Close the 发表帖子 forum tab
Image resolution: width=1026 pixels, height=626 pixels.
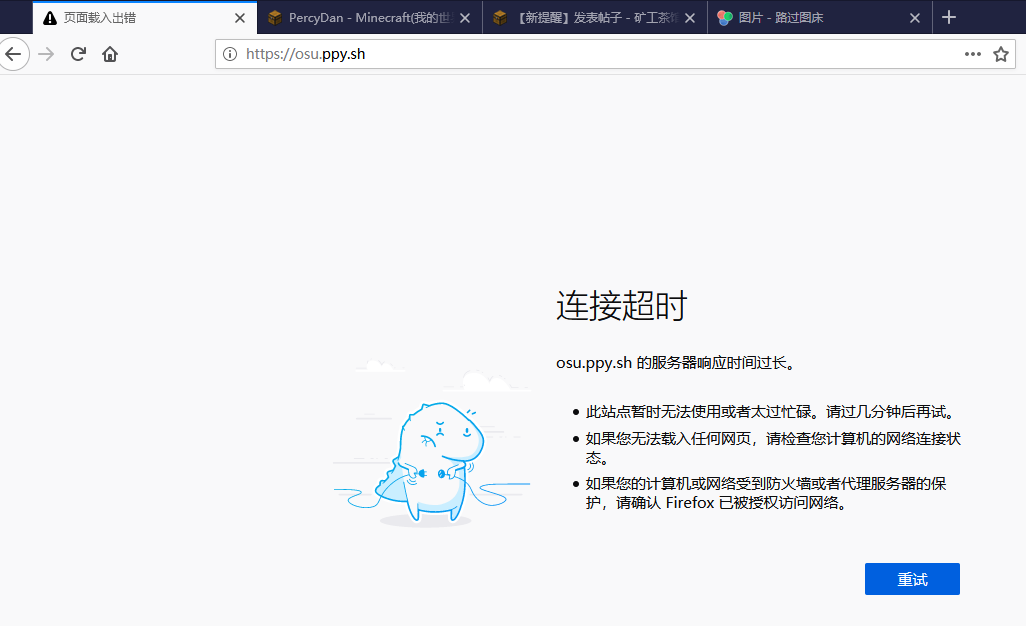pos(690,18)
